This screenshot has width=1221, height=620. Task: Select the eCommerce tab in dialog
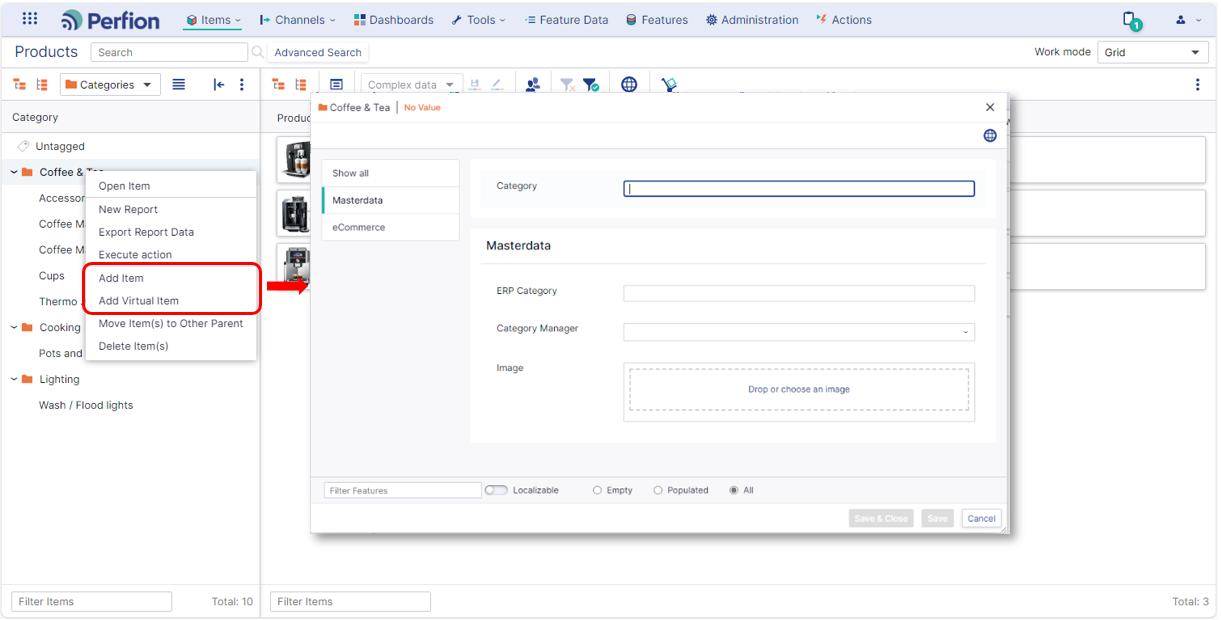[390, 227]
